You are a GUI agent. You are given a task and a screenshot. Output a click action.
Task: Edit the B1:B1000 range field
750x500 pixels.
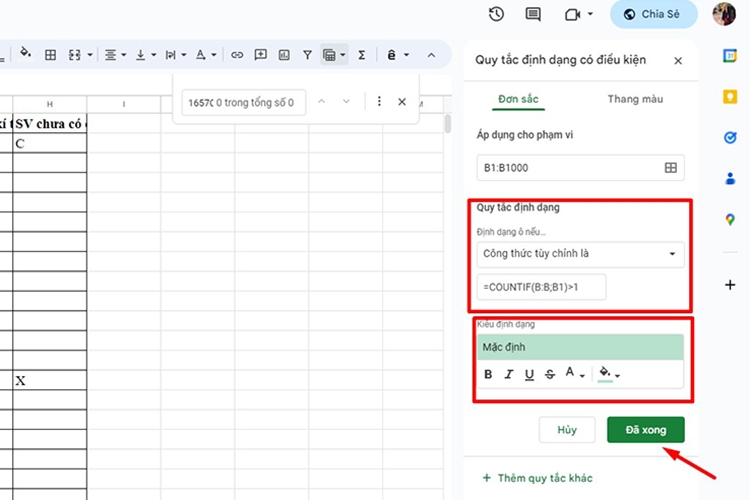tap(580, 167)
